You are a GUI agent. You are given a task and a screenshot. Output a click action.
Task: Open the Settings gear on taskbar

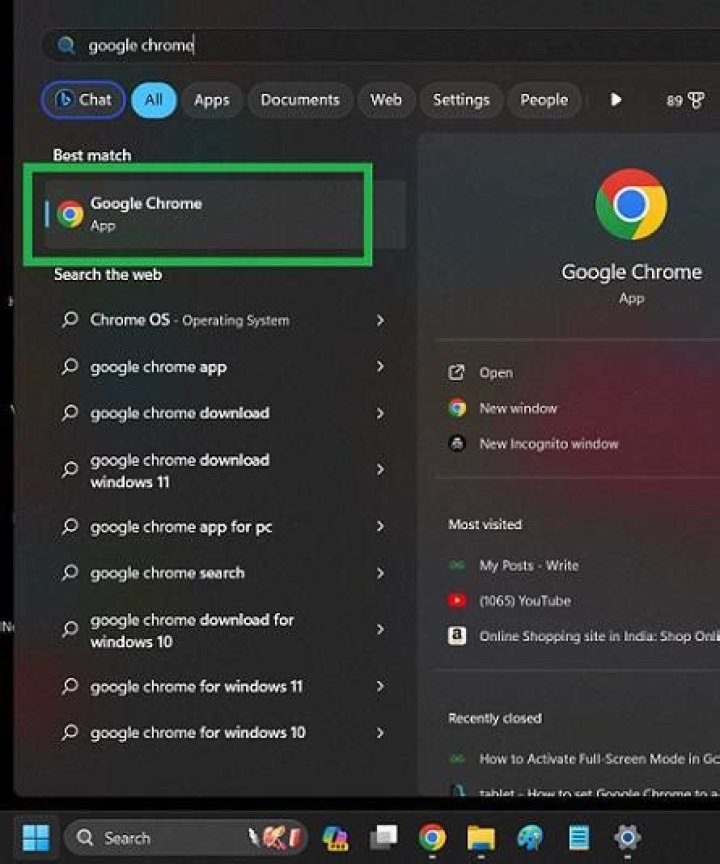627,838
